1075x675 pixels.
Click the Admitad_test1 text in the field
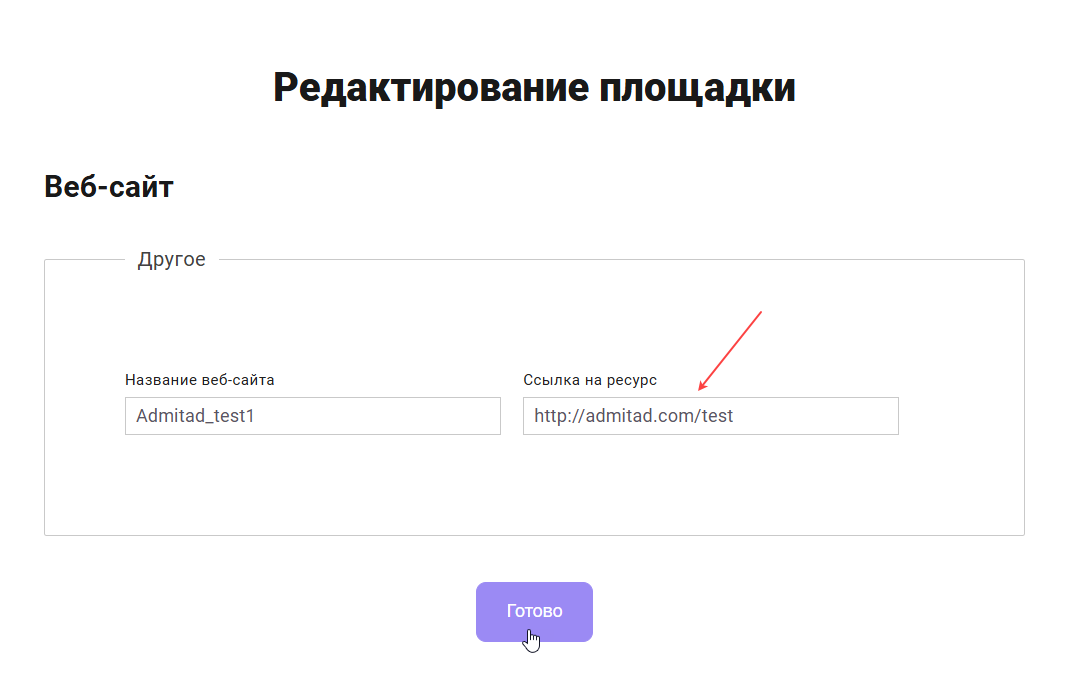(x=195, y=416)
